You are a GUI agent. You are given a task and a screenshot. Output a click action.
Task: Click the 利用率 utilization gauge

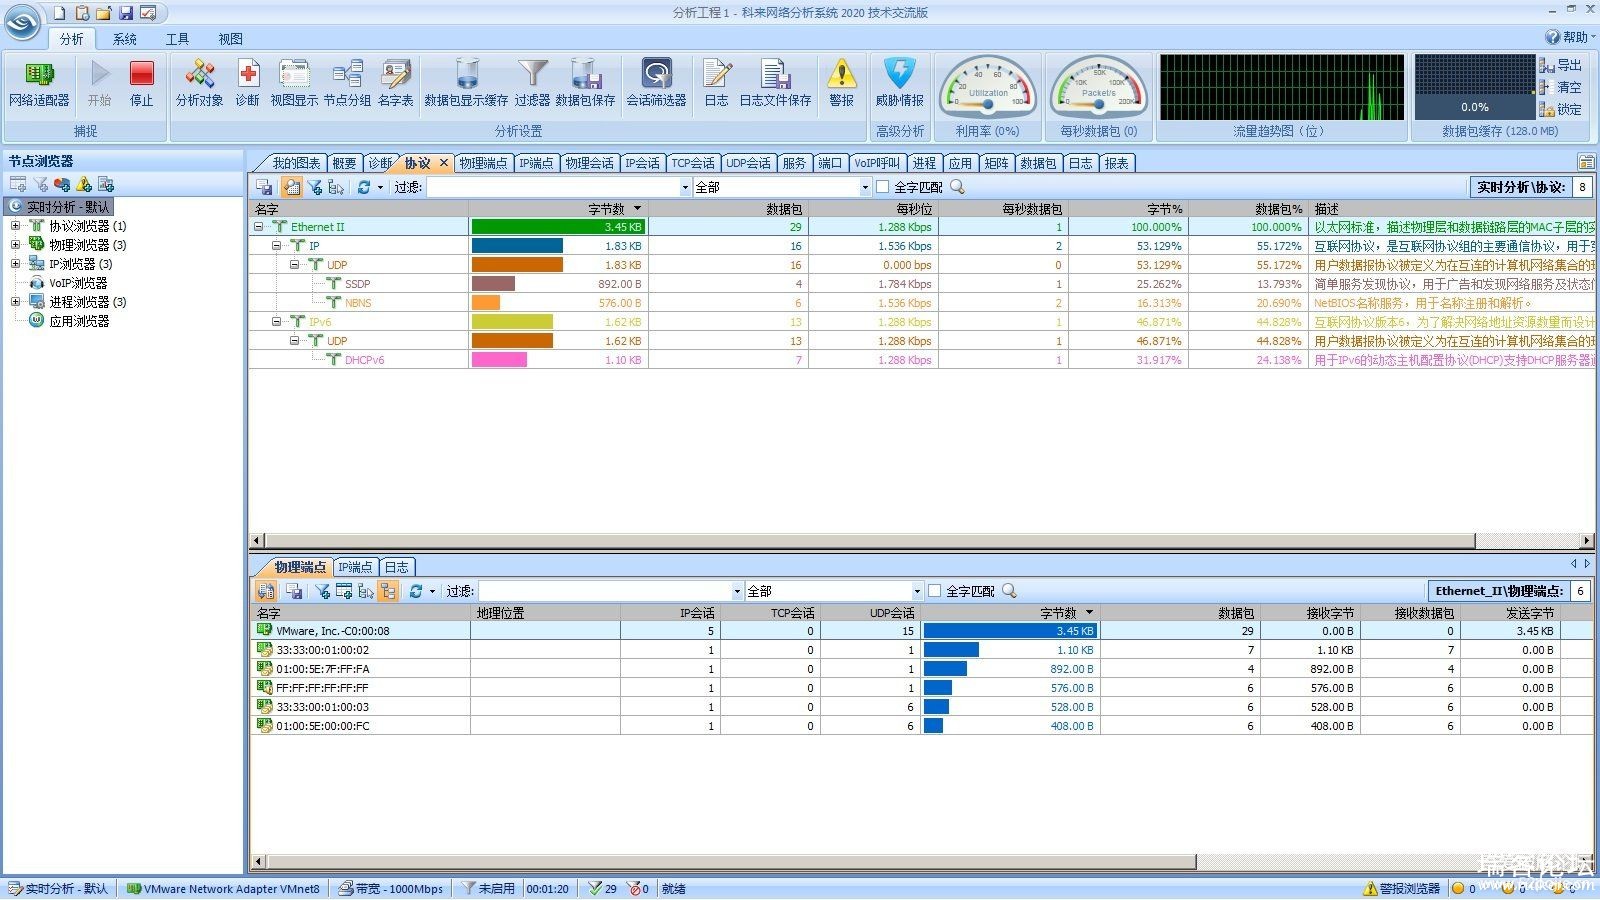987,89
